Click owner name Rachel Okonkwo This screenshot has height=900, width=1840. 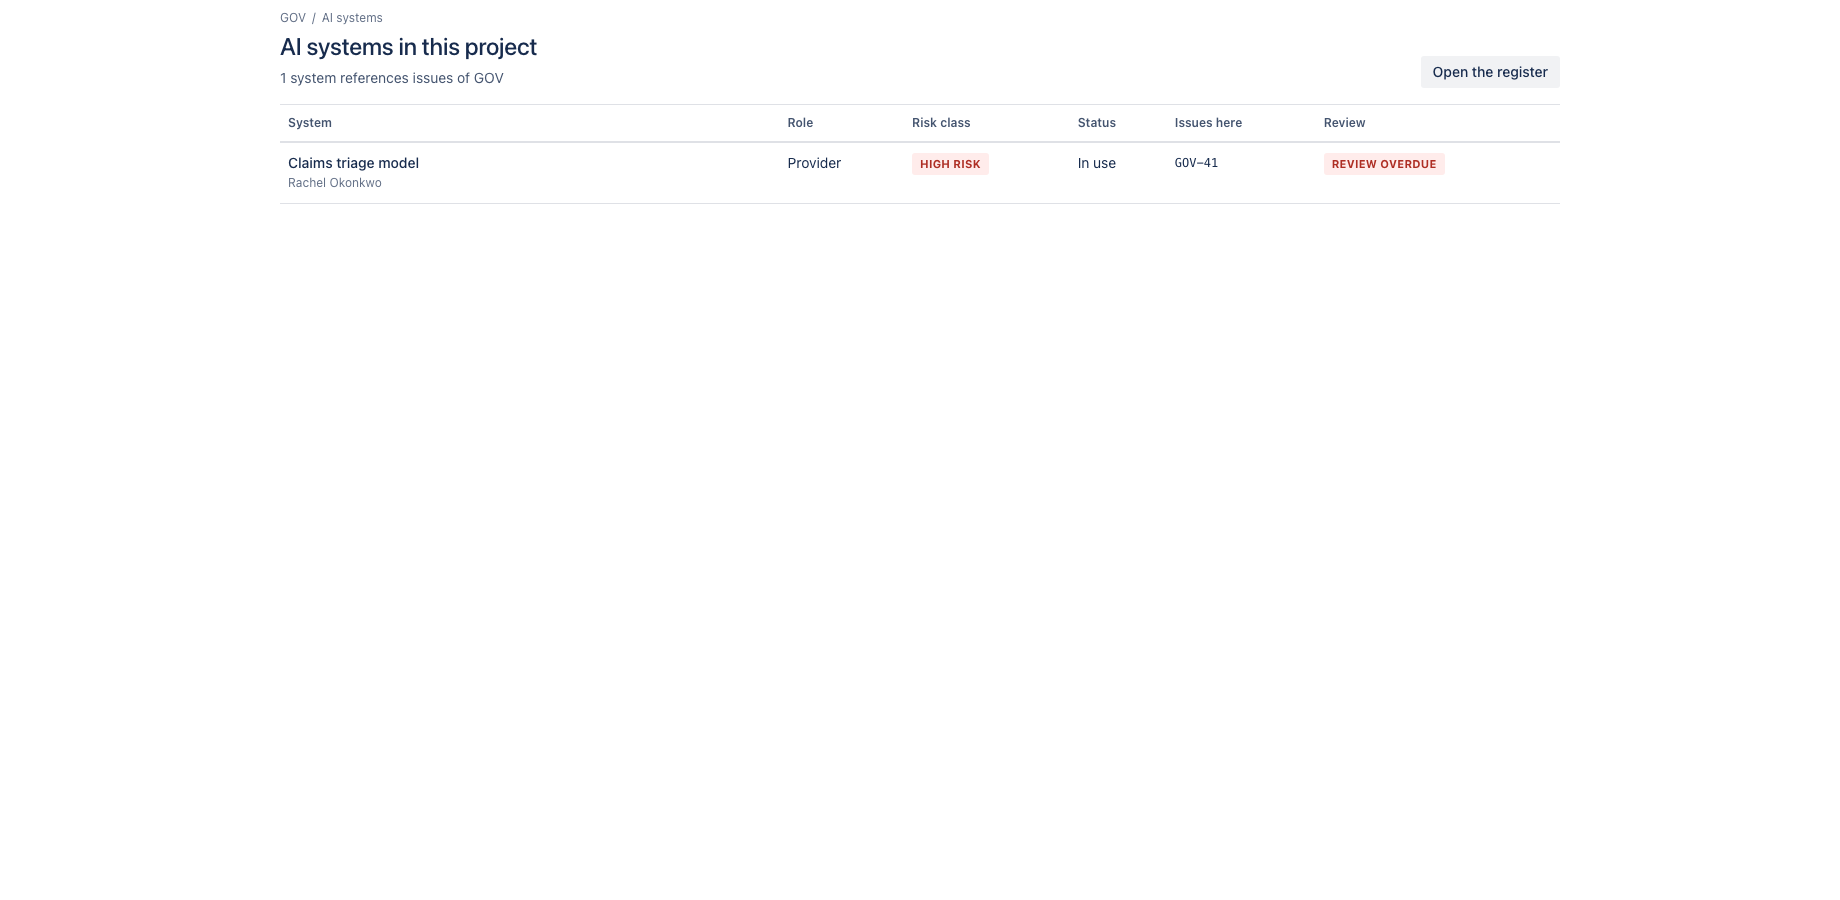pos(335,183)
